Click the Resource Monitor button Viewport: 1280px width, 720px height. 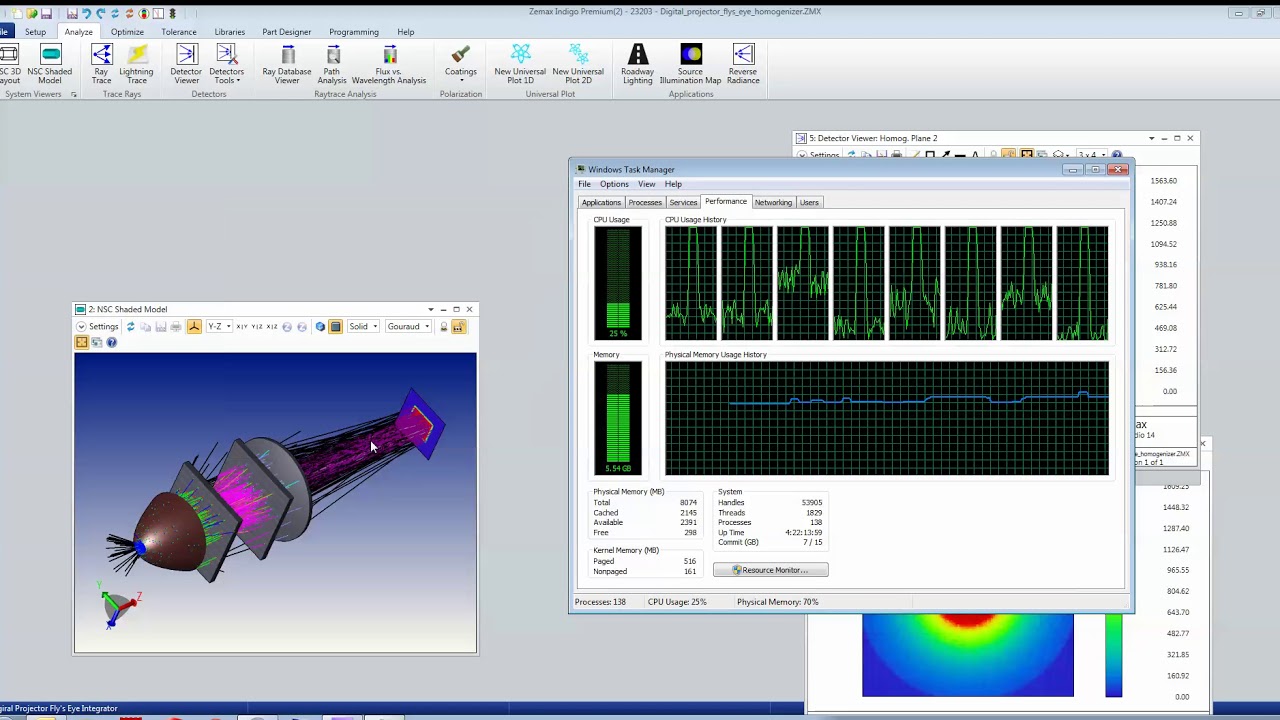tap(770, 570)
